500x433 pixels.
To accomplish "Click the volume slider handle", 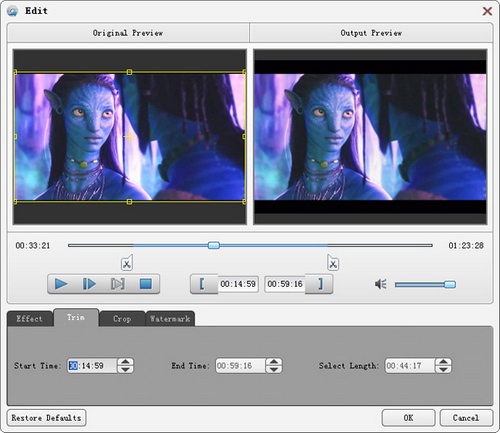I will [450, 284].
